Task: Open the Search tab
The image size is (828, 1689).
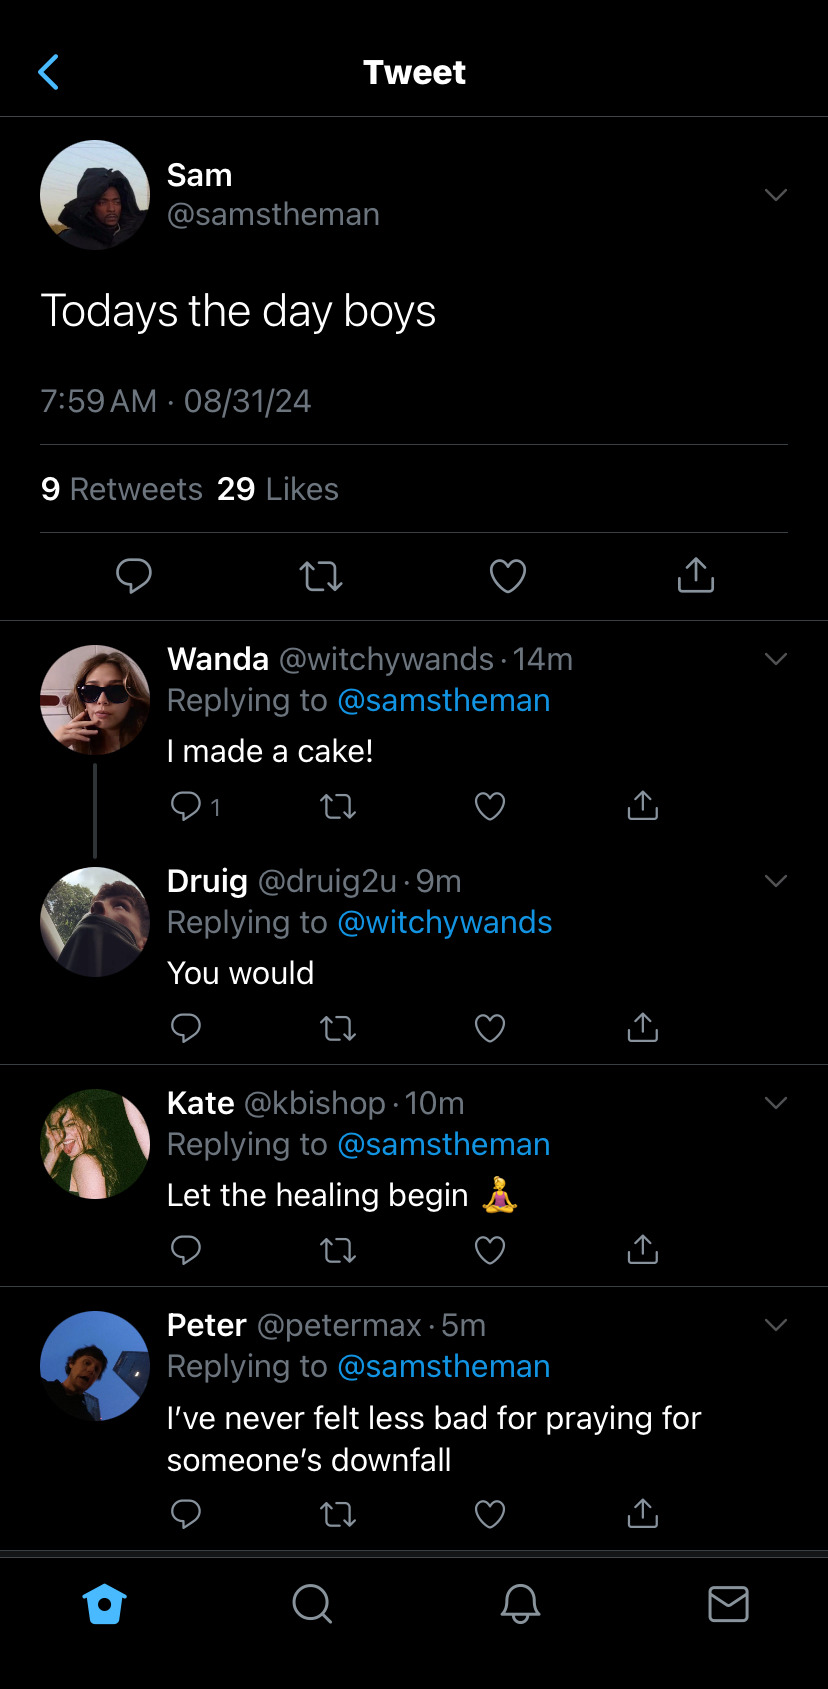Action: (x=312, y=1604)
